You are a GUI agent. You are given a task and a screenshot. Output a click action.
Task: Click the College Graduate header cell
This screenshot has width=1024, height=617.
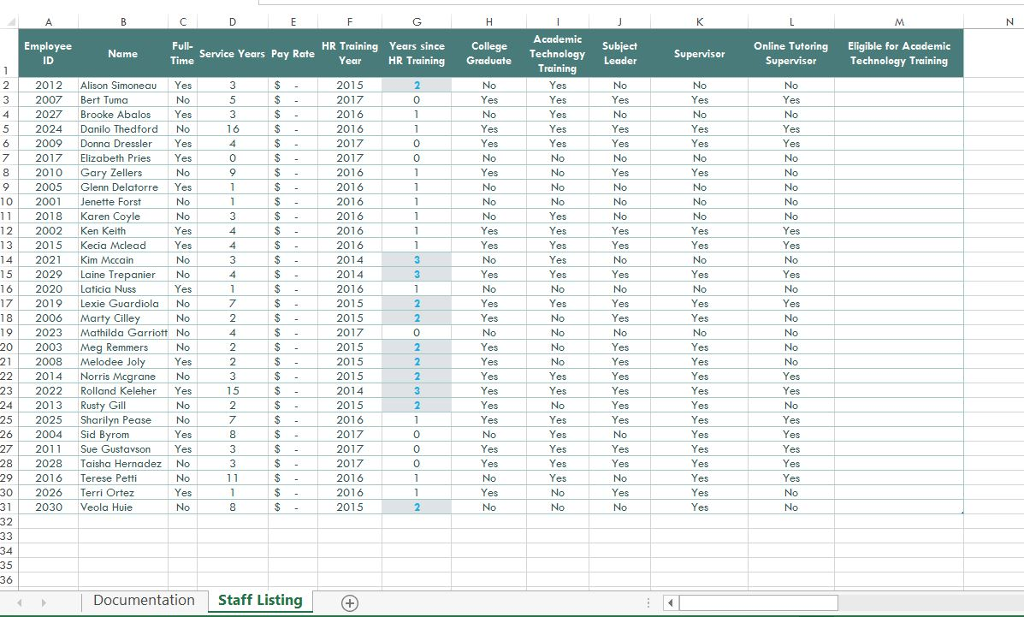(489, 54)
